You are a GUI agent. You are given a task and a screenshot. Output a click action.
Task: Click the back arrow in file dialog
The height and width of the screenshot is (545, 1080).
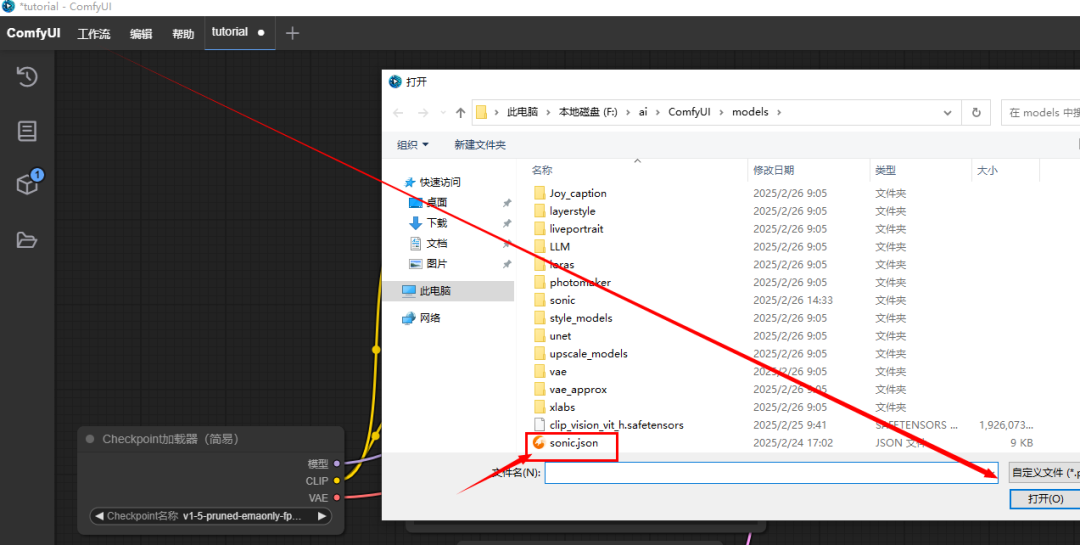coord(398,113)
